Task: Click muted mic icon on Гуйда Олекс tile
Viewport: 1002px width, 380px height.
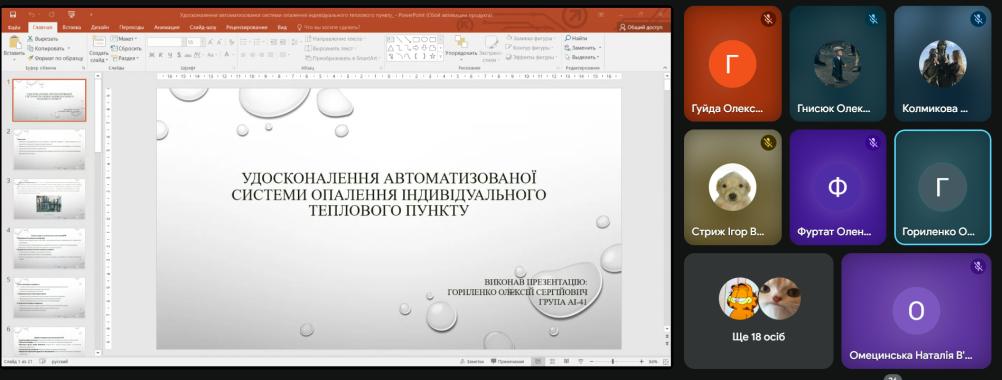Action: 768,19
